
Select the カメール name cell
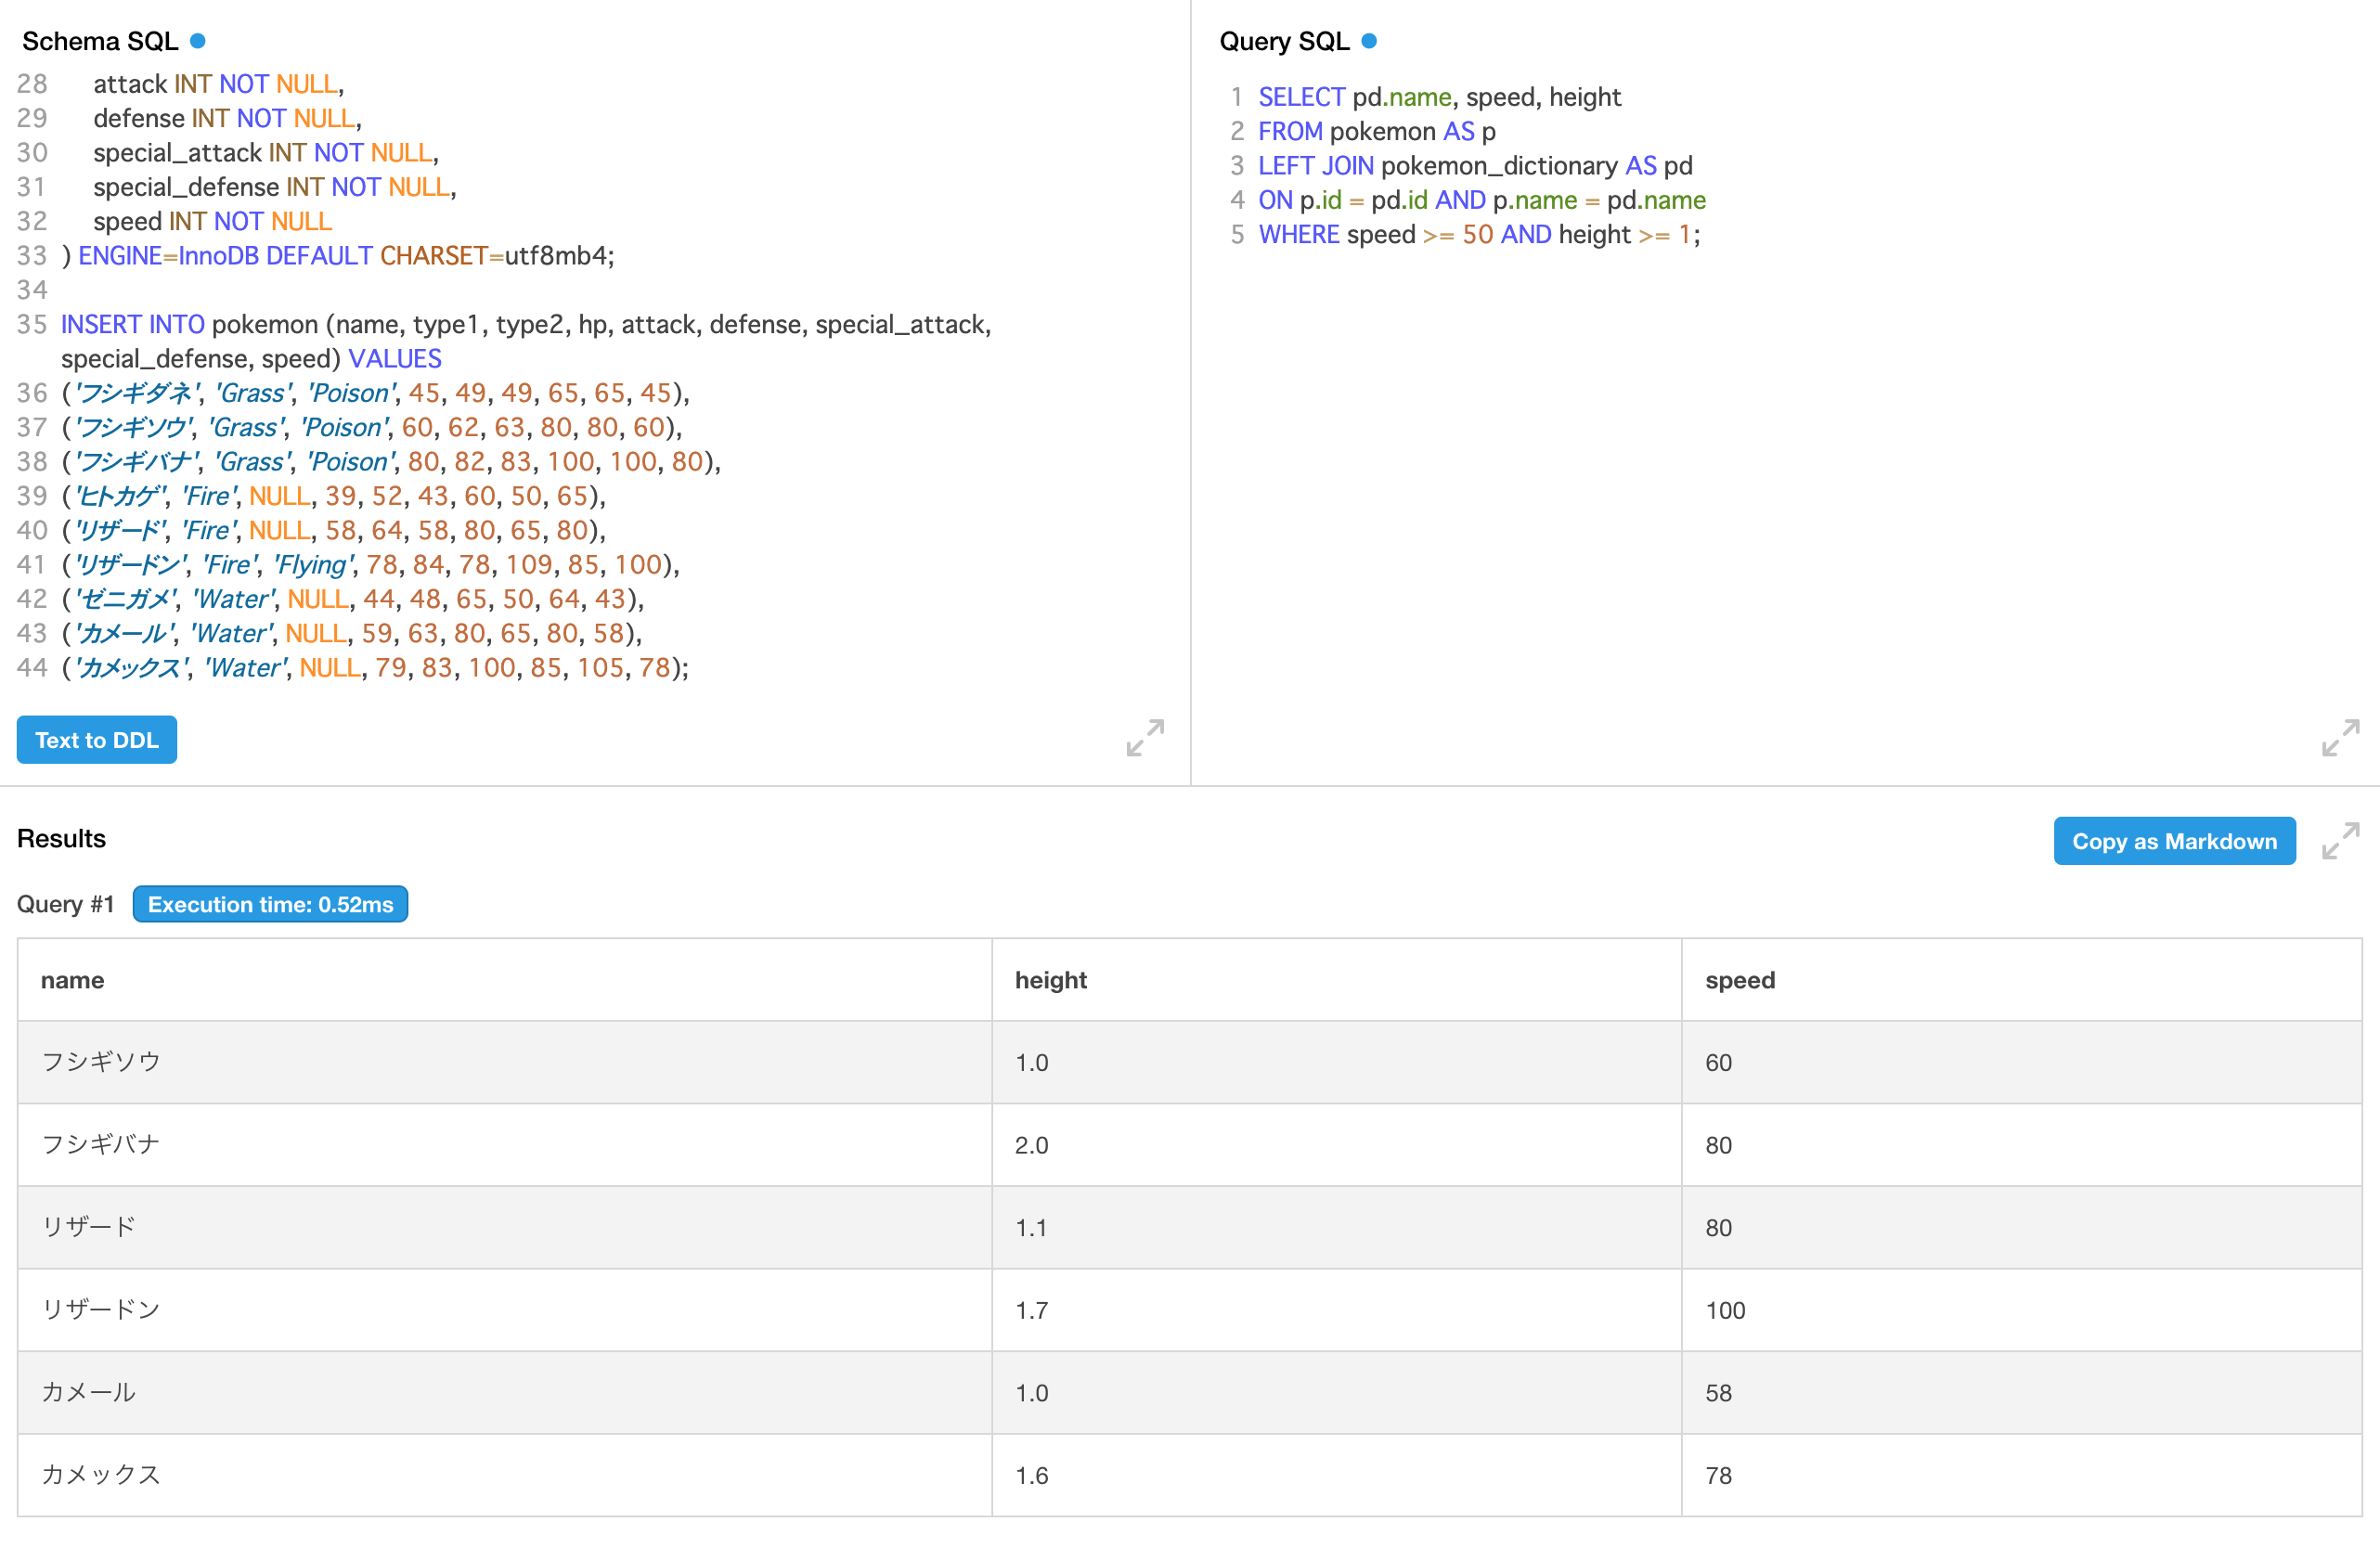coord(505,1392)
